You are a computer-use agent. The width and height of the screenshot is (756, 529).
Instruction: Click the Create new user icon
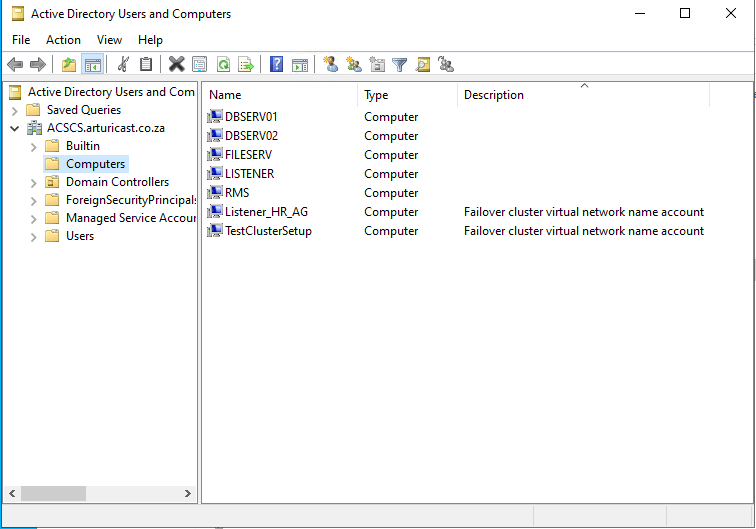[x=331, y=65]
